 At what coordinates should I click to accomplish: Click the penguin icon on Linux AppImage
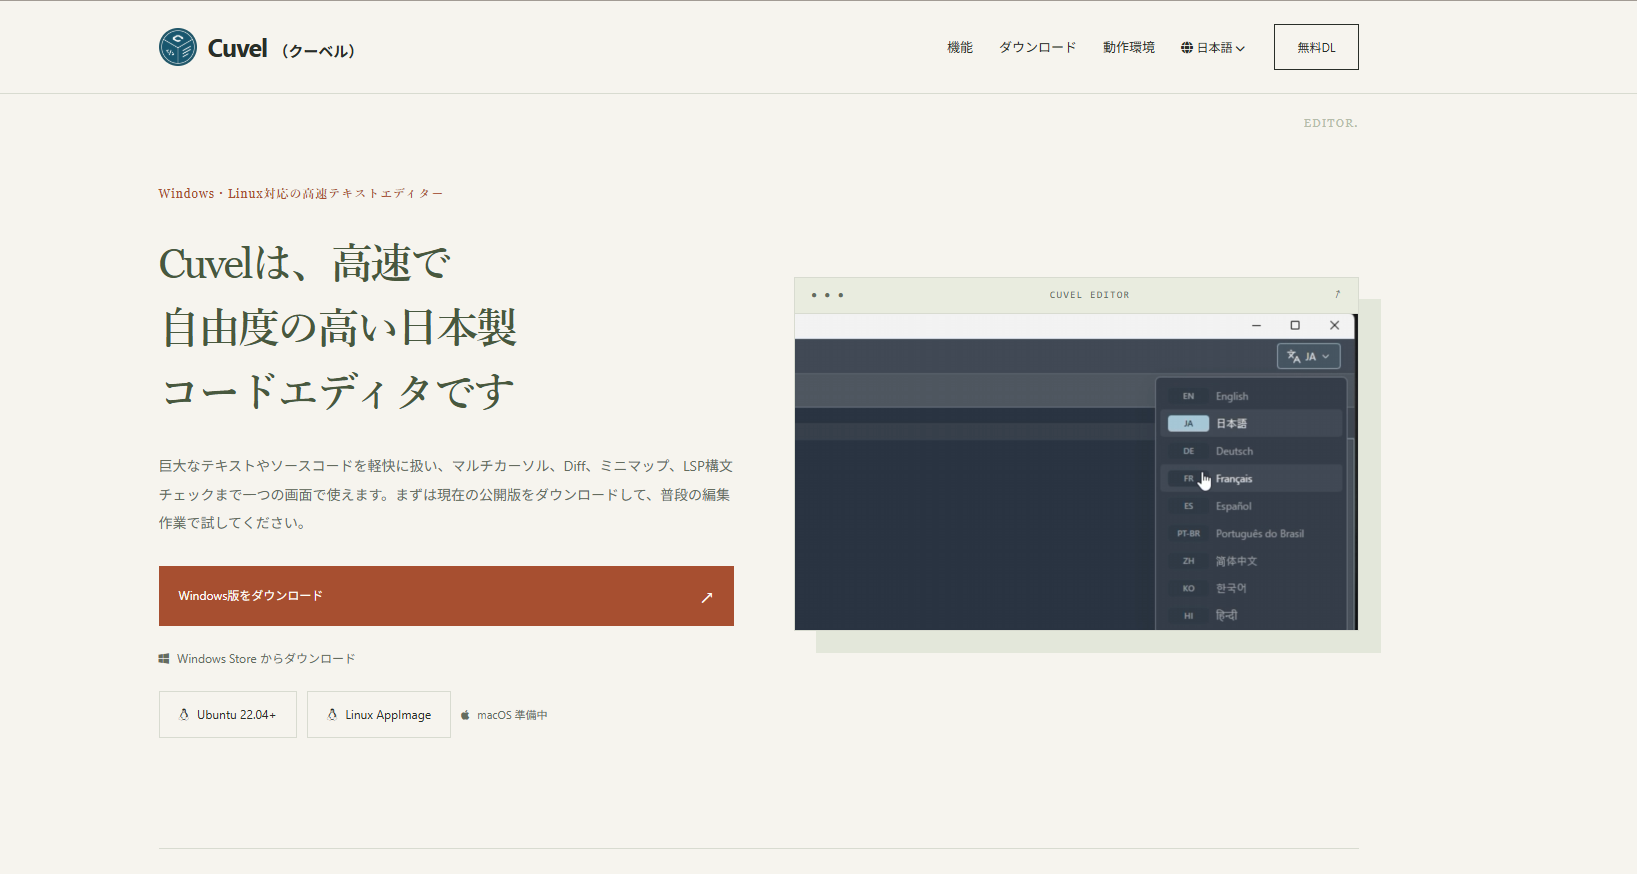point(332,715)
